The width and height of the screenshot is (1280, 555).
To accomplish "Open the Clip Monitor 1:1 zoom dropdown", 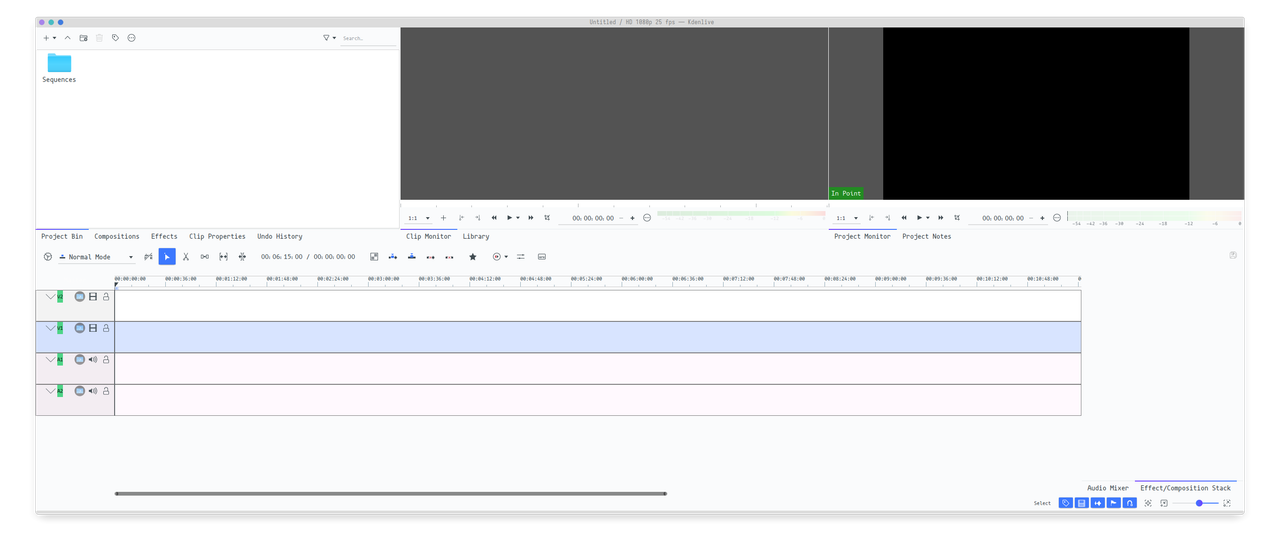I will click(418, 218).
